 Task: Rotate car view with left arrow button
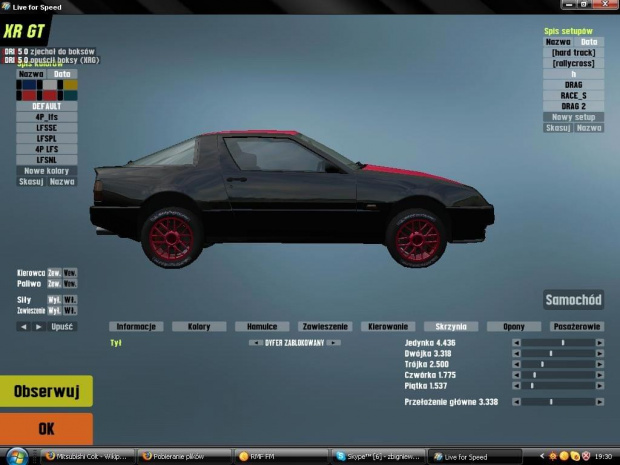[24, 327]
